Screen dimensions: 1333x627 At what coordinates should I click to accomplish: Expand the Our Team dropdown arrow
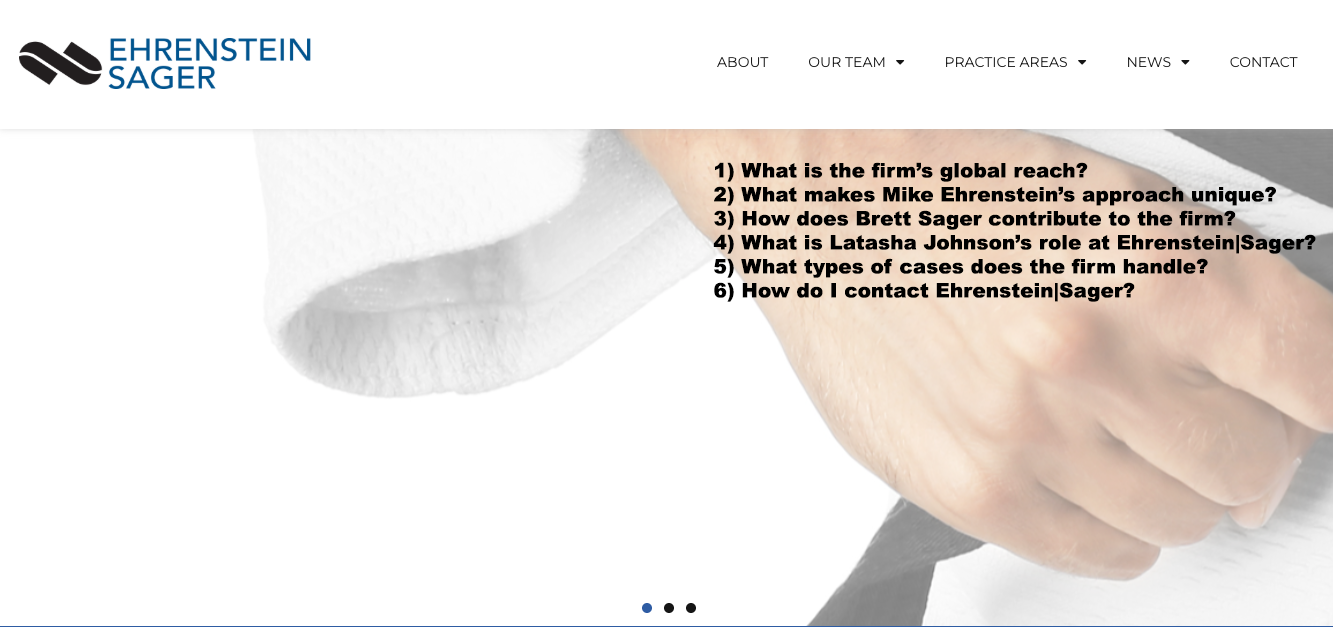900,62
